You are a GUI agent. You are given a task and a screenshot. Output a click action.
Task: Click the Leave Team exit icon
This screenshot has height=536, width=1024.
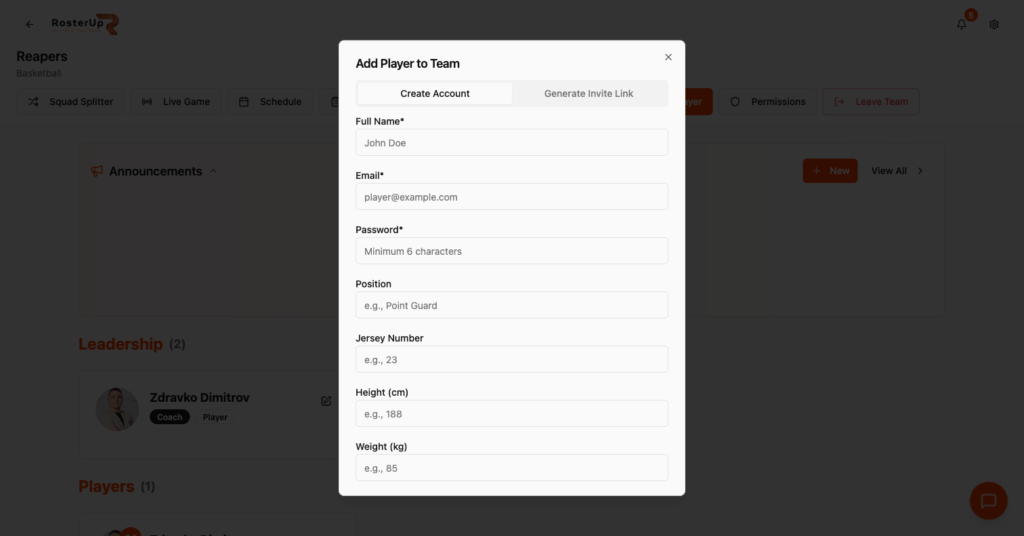tap(839, 102)
